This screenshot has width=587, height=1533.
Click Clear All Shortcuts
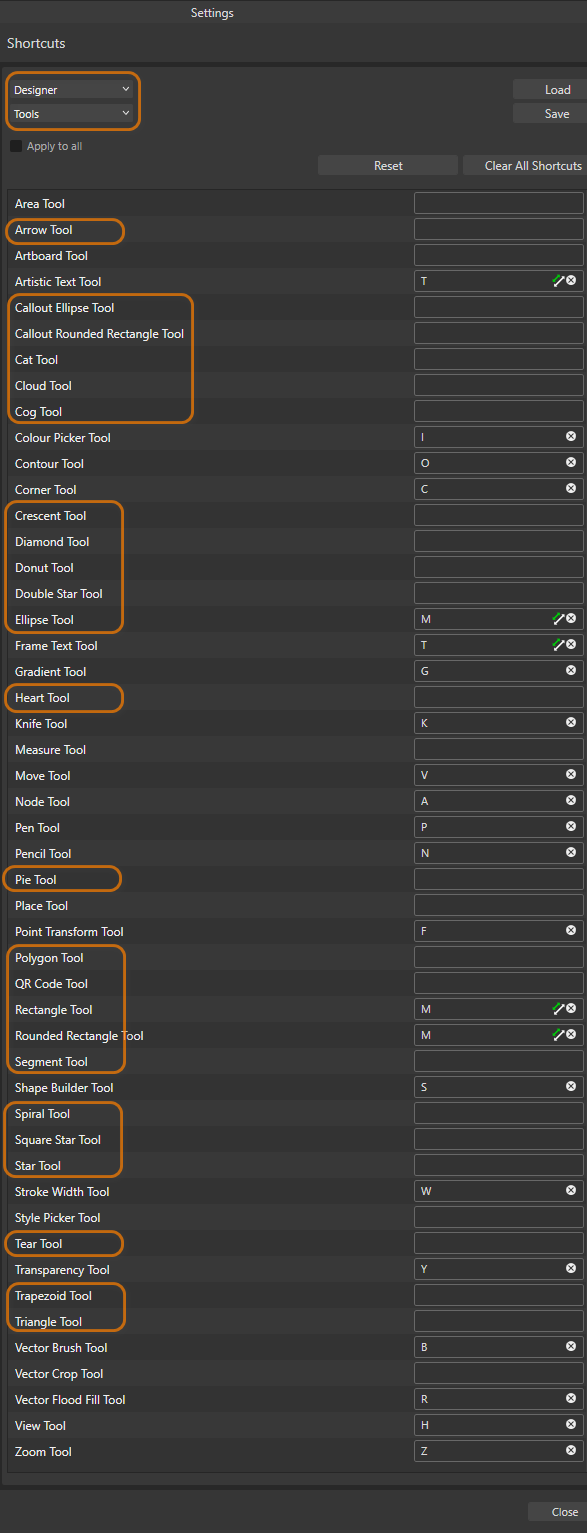coord(525,166)
